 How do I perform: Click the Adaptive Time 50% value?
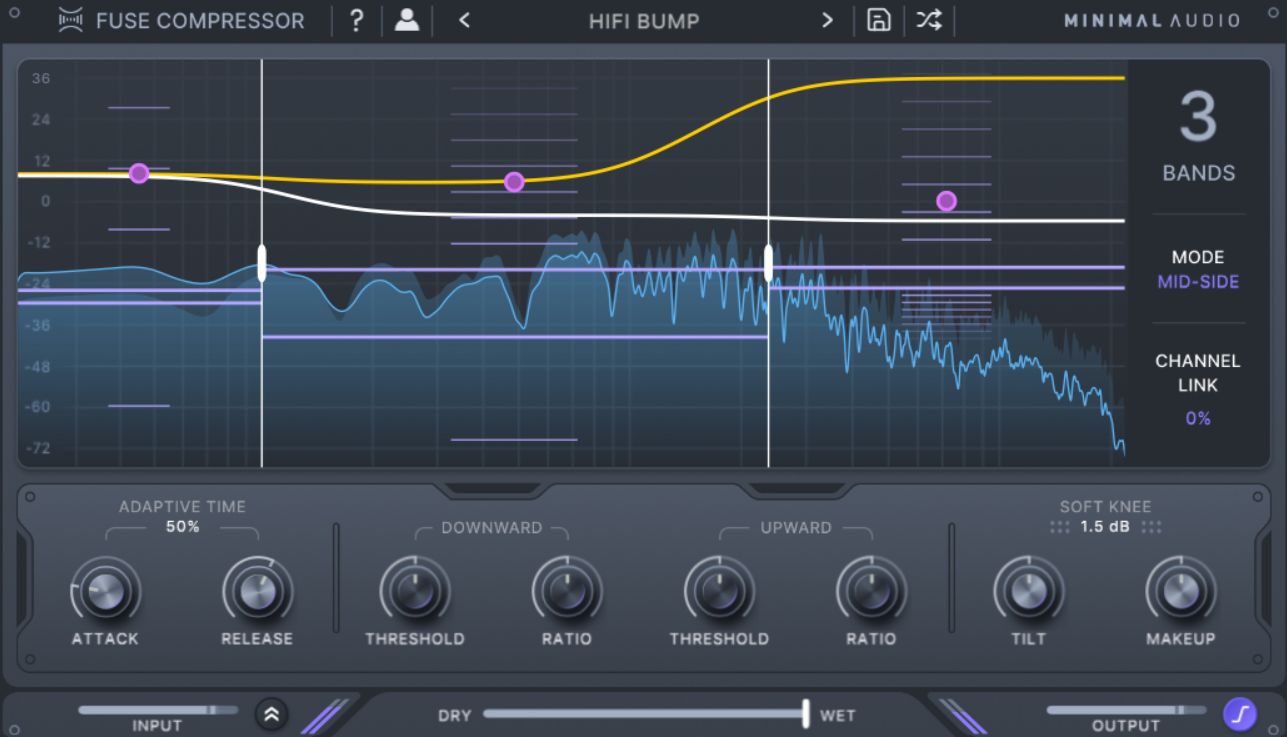click(x=182, y=526)
